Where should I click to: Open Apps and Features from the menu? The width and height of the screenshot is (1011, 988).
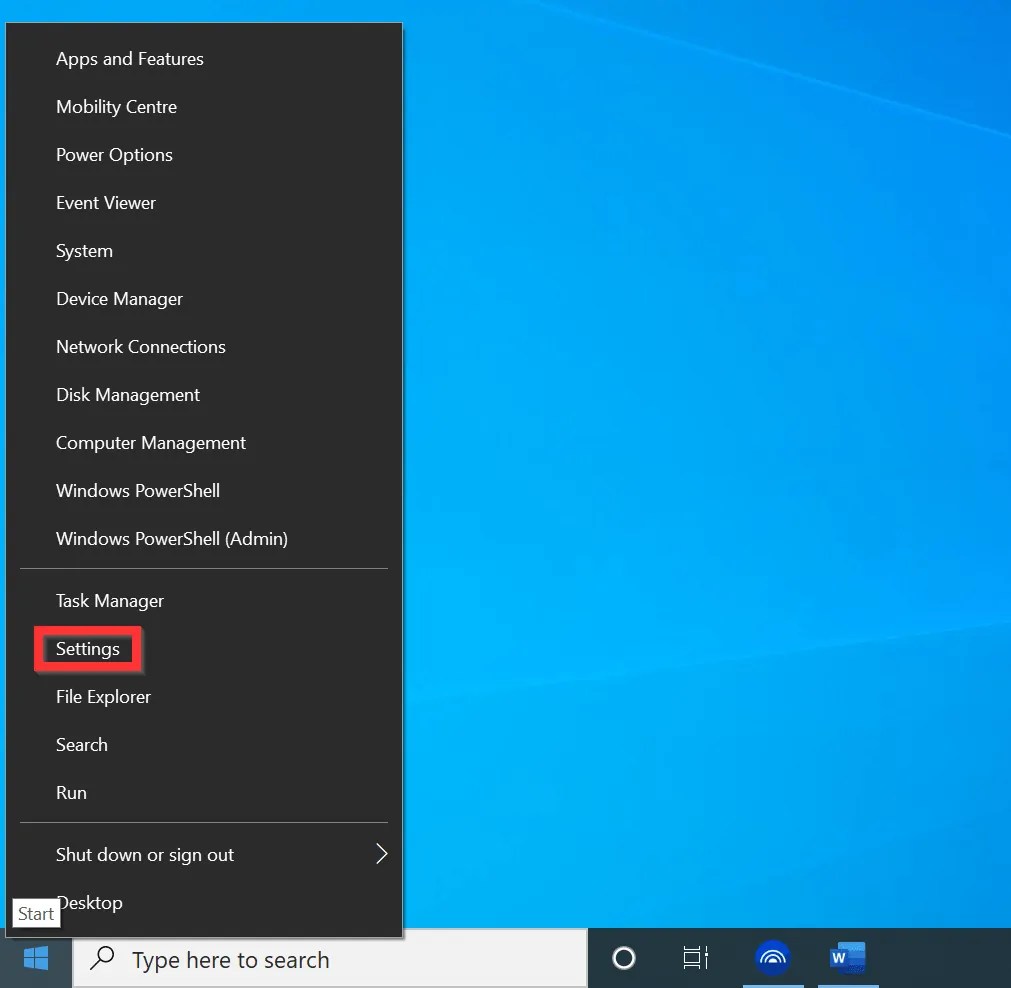click(204, 59)
